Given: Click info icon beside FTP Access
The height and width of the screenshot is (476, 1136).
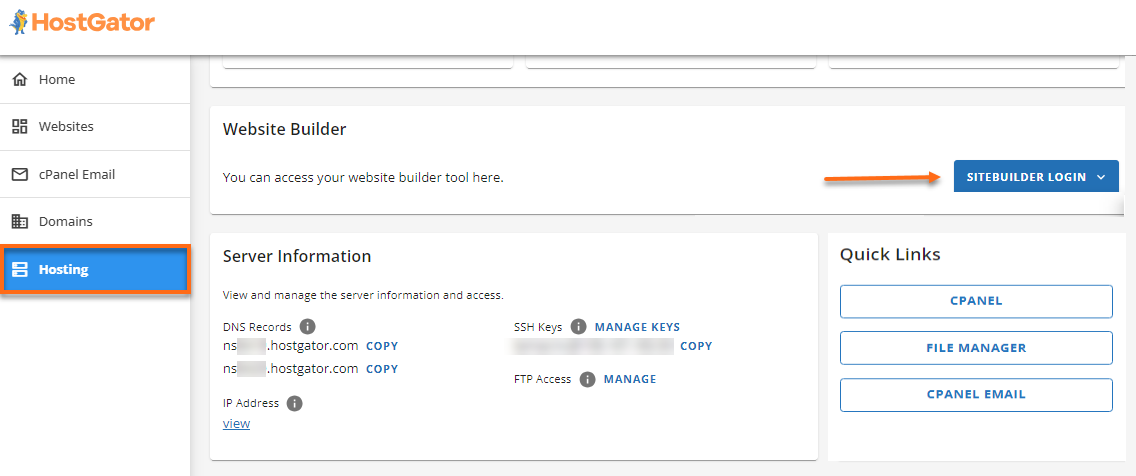Looking at the screenshot, I should pos(587,380).
